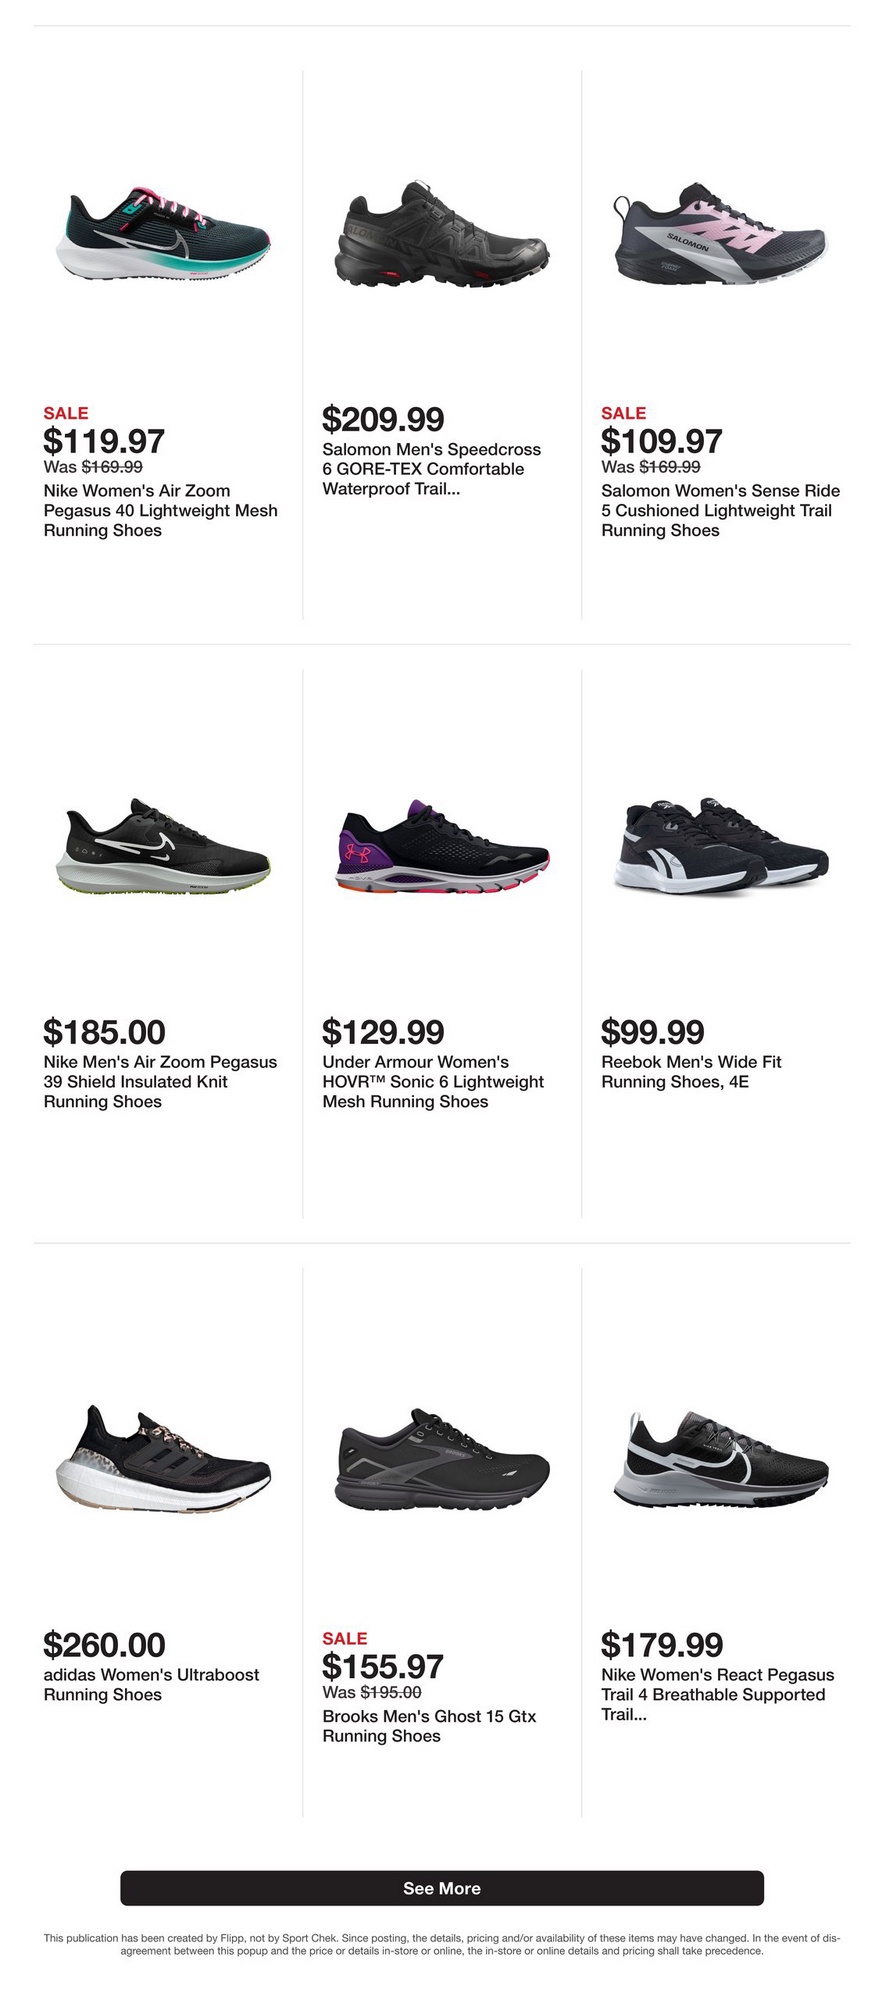The height and width of the screenshot is (2000, 885).
Task: Click Brooks Men's Ghost 15 Gtx title
Action: coord(429,1726)
